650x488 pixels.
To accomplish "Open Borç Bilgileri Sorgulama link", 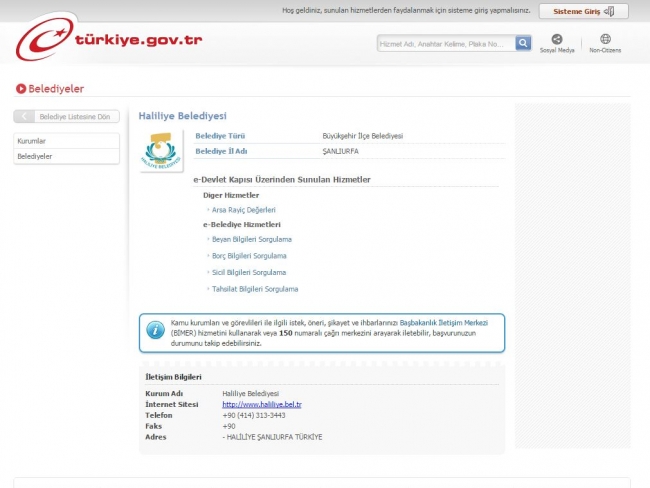I will point(249,256).
